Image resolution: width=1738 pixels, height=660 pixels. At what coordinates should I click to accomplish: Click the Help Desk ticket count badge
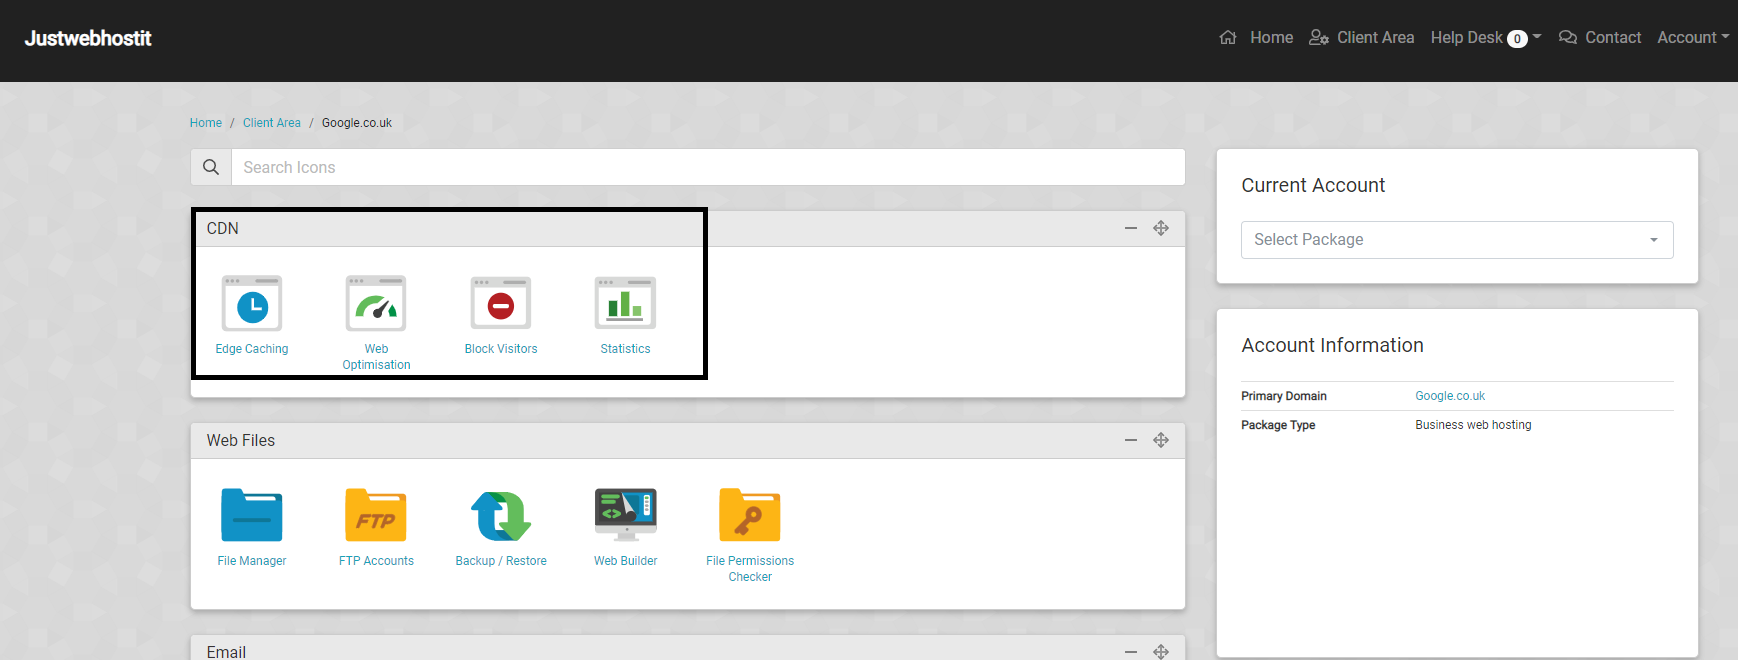(1517, 39)
